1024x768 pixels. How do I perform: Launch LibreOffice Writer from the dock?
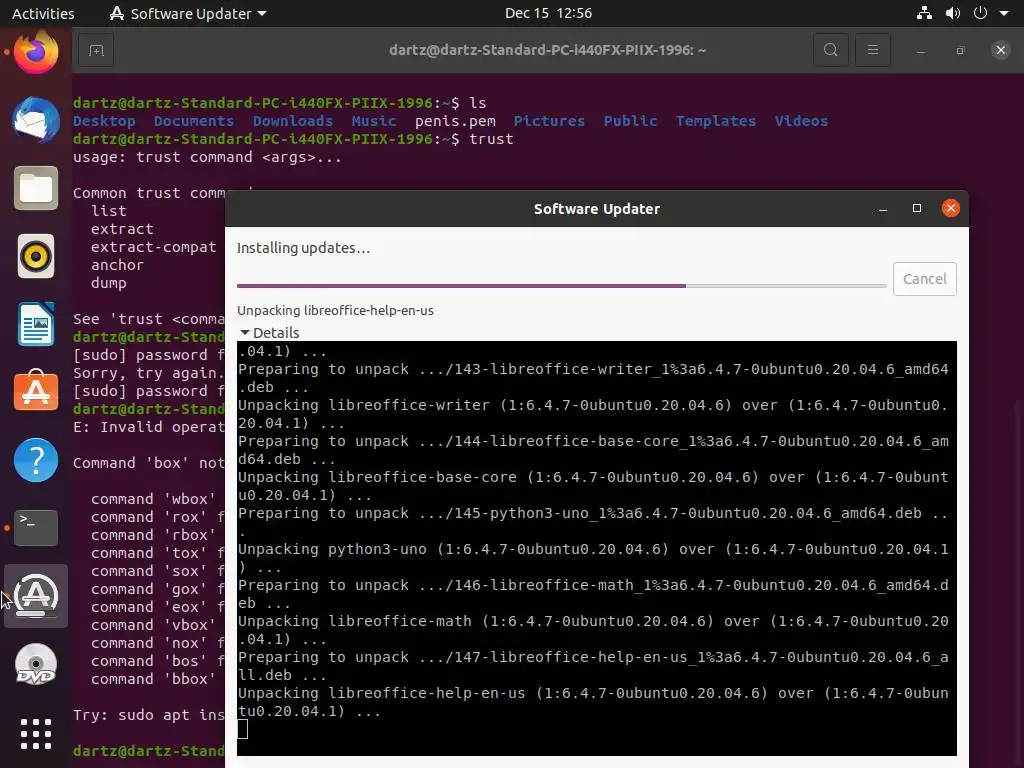click(36, 324)
